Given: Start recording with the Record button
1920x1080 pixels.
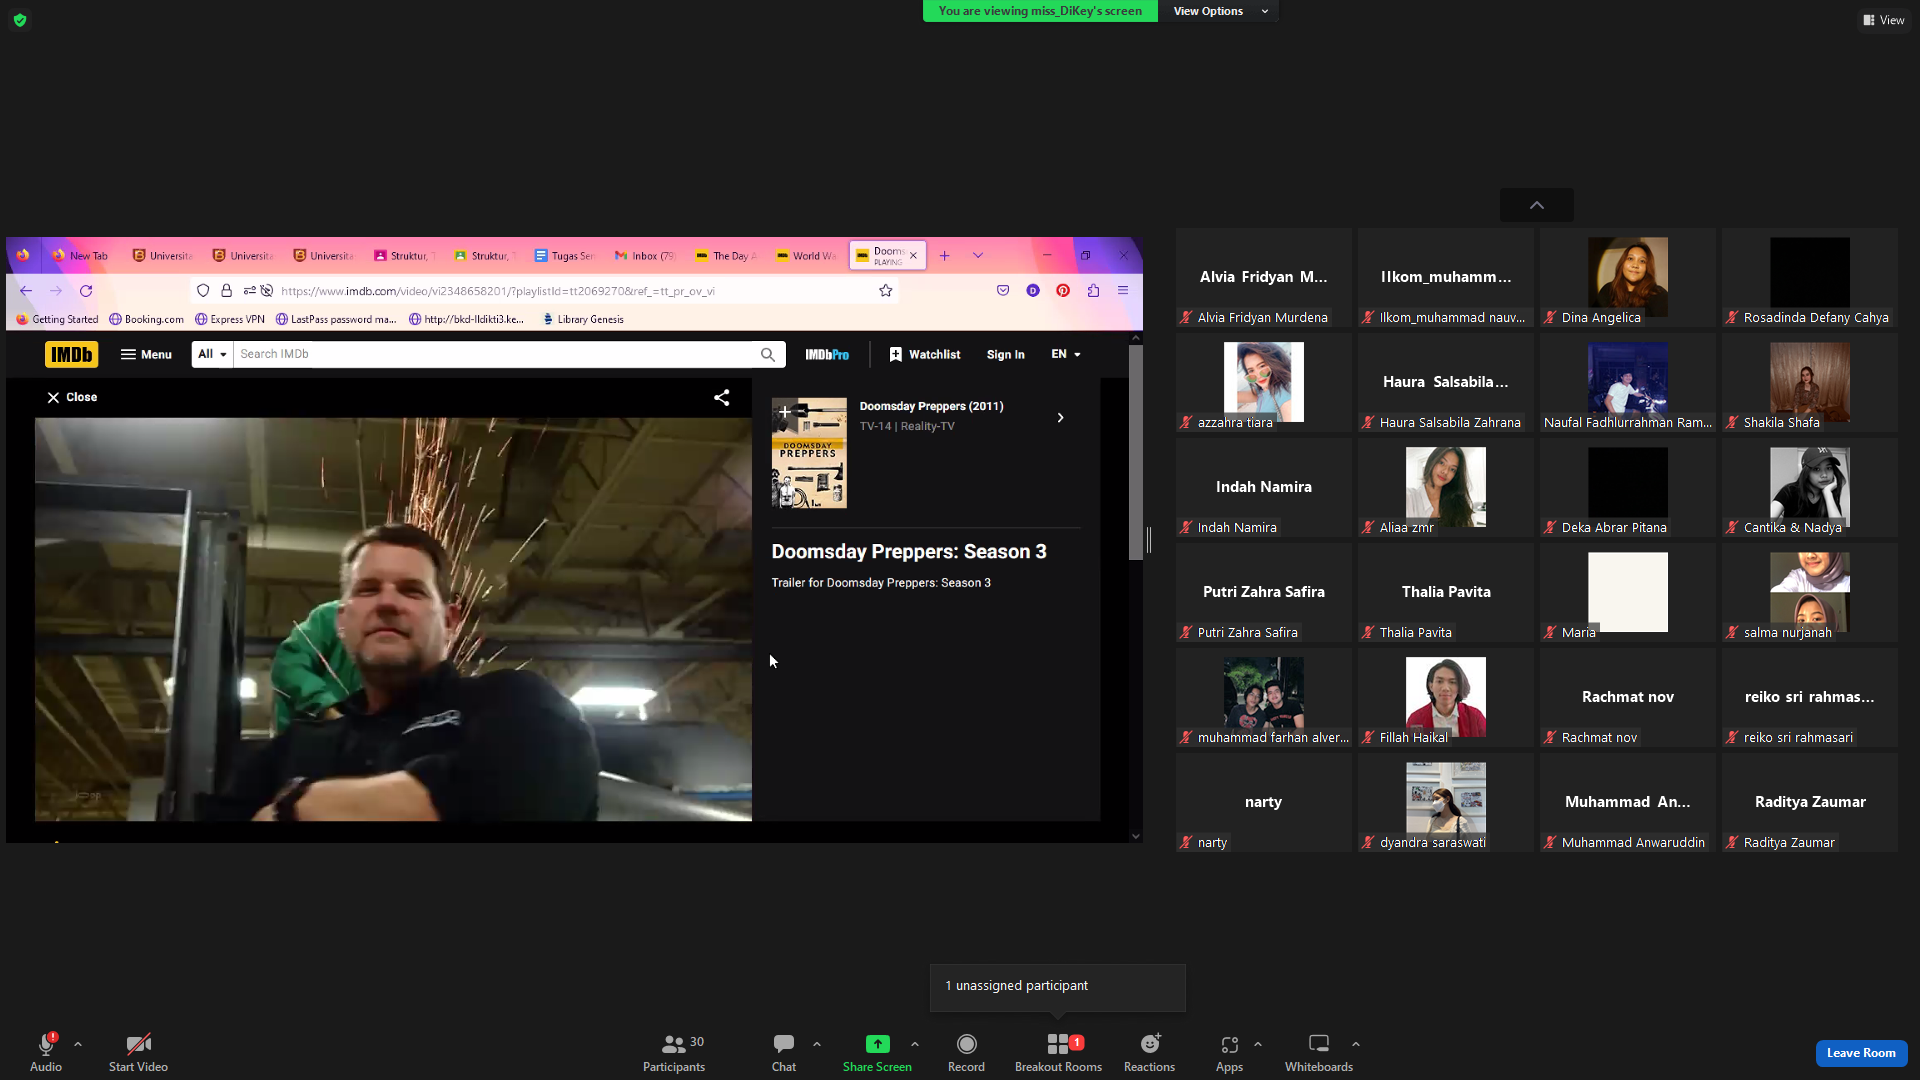Looking at the screenshot, I should pyautogui.click(x=966, y=1052).
